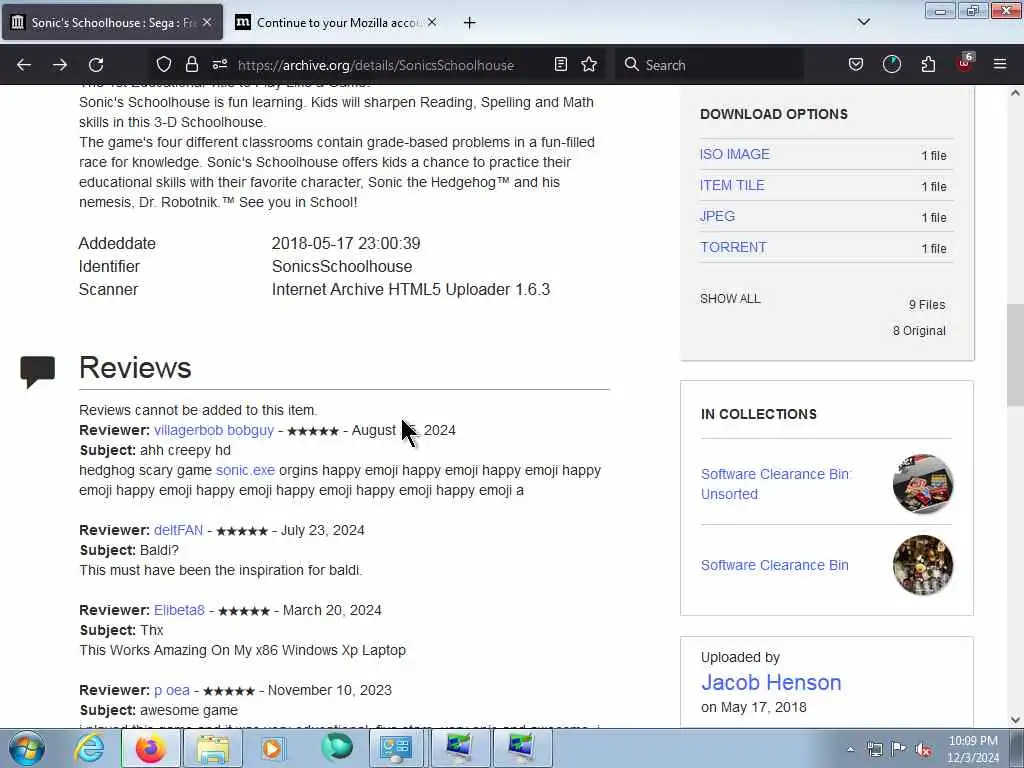Bookmark this page with the star
This screenshot has width=1024, height=768.
point(589,64)
